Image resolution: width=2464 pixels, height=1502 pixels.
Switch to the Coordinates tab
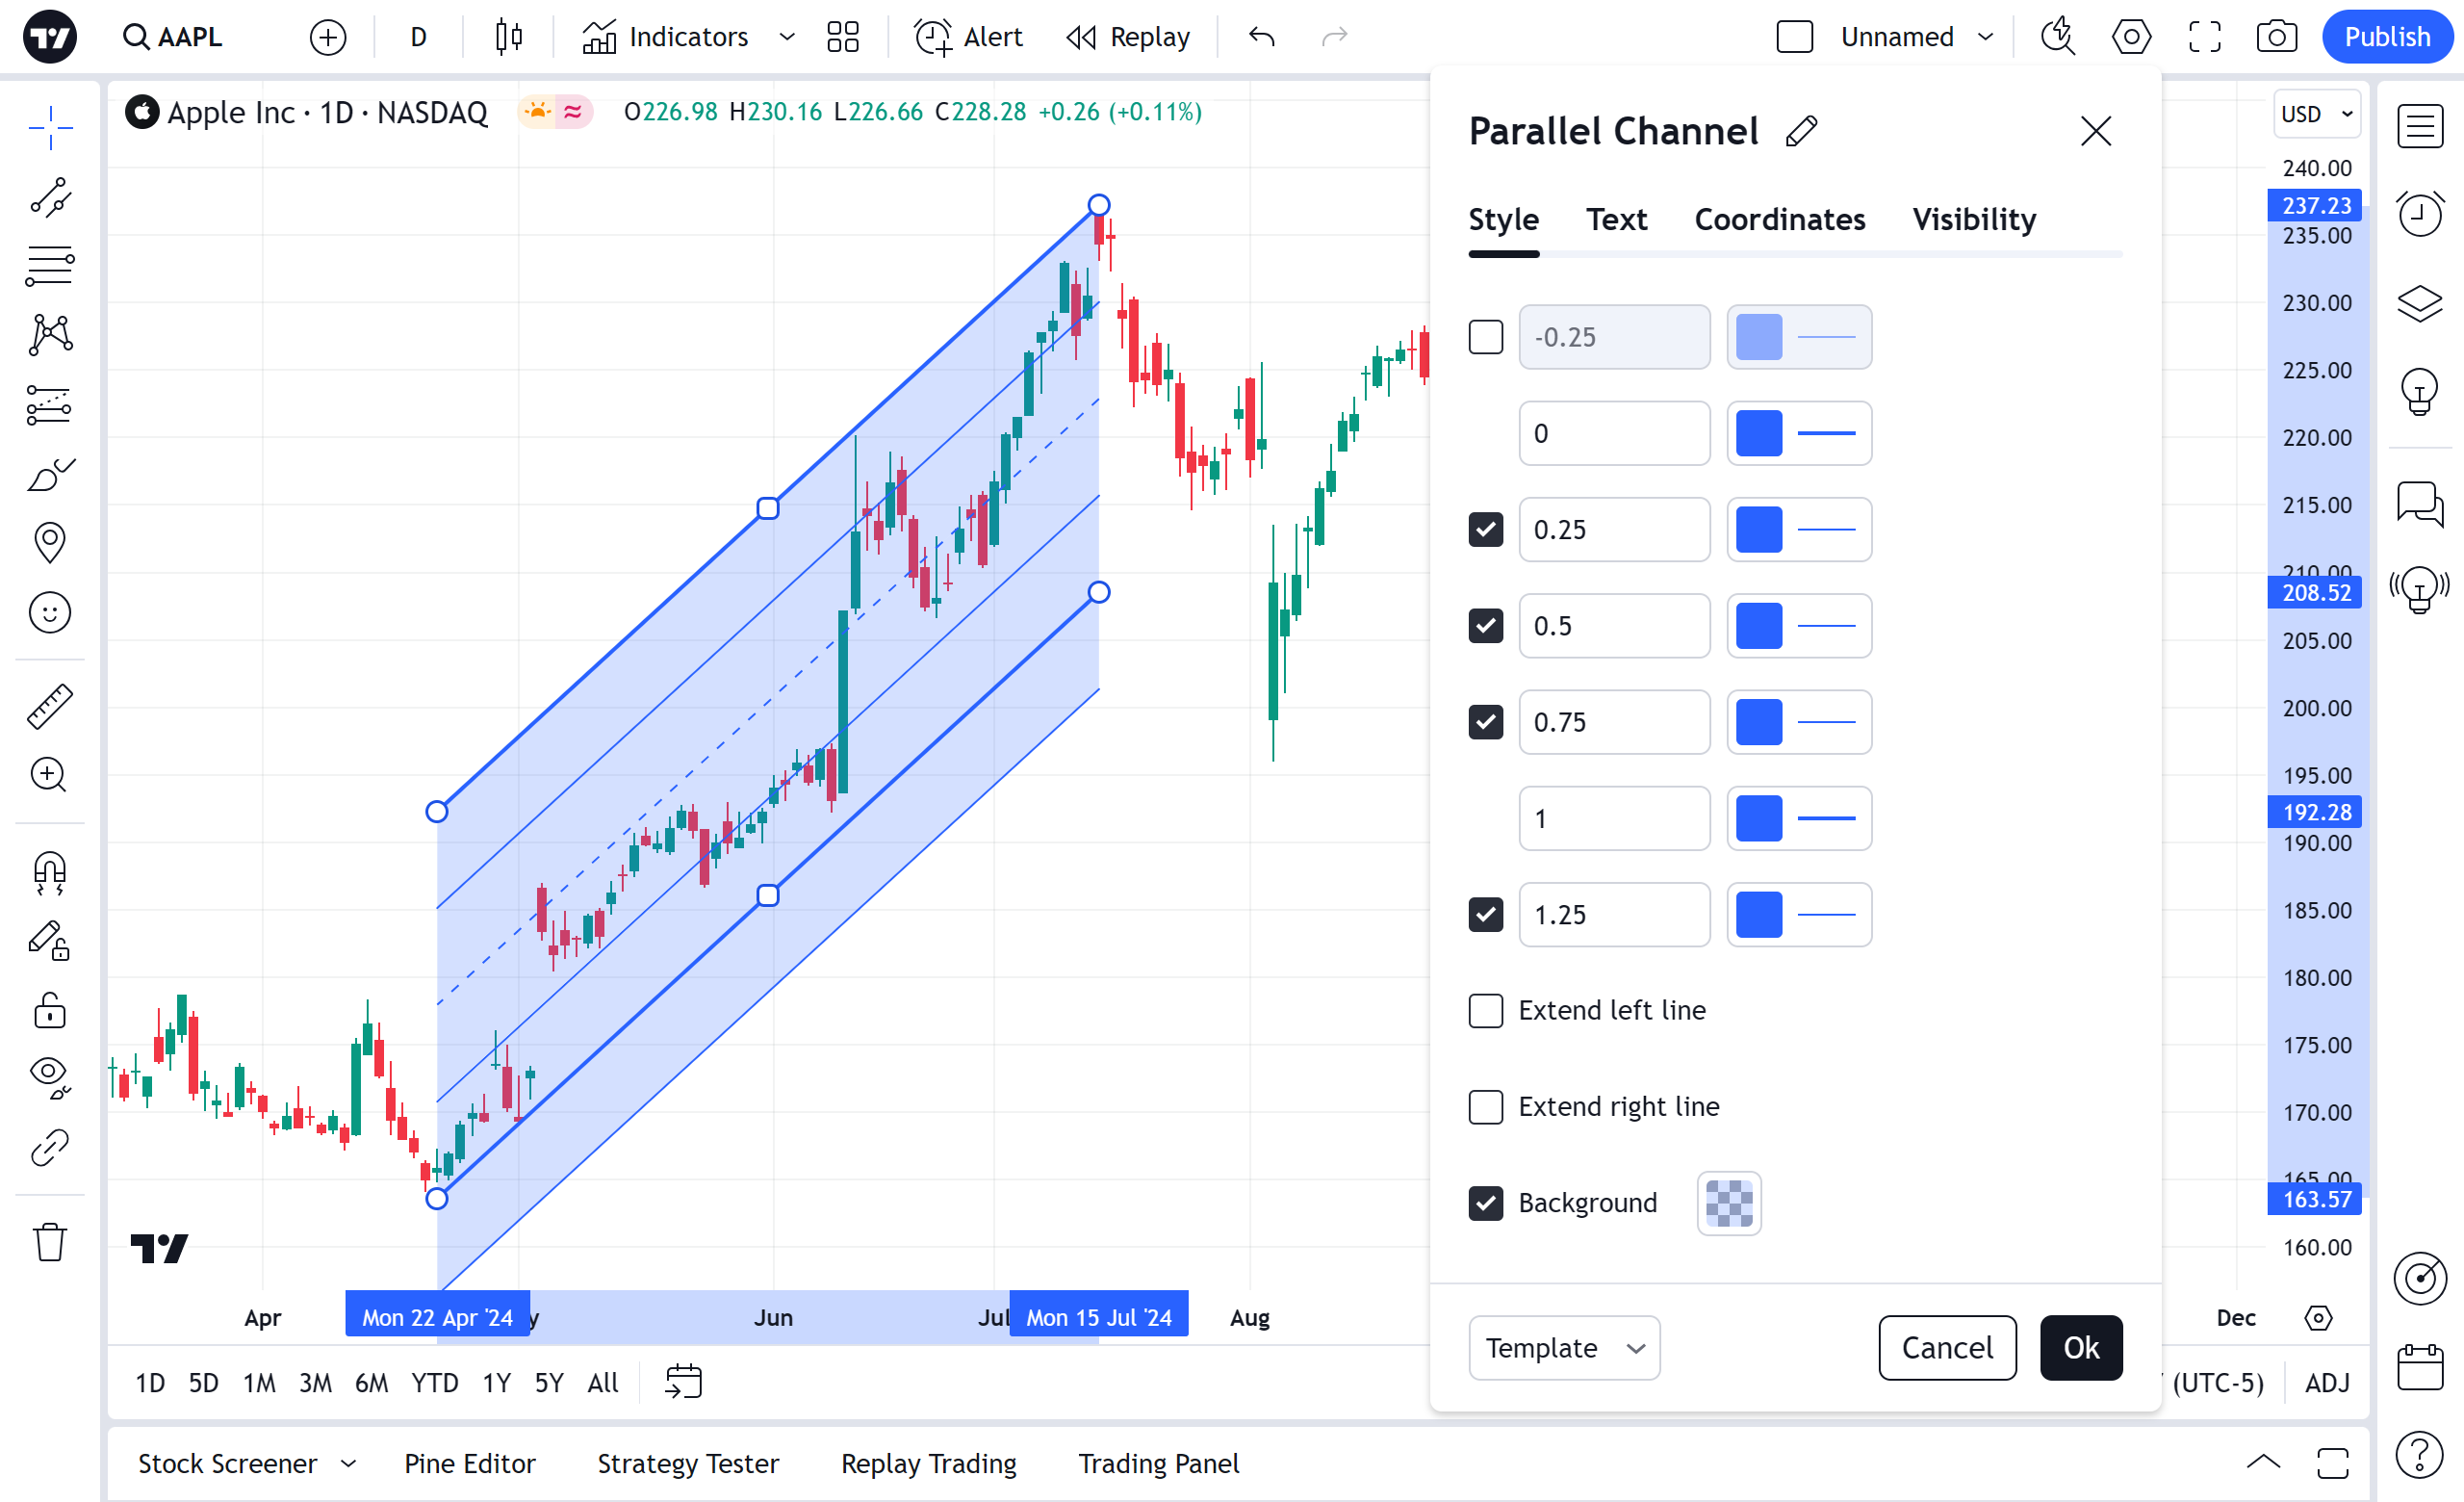1779,219
